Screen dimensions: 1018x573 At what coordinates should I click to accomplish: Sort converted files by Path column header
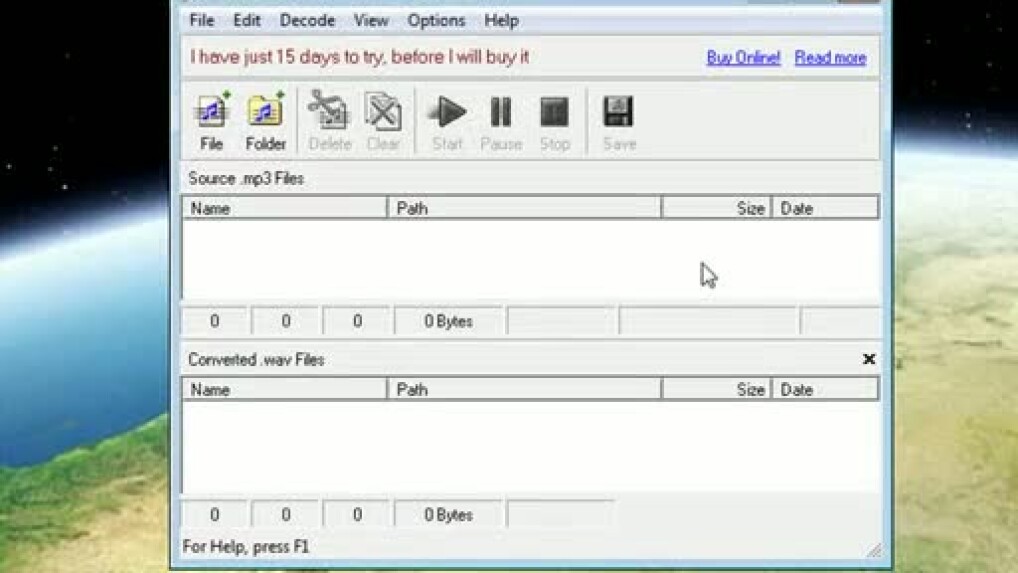click(x=524, y=389)
